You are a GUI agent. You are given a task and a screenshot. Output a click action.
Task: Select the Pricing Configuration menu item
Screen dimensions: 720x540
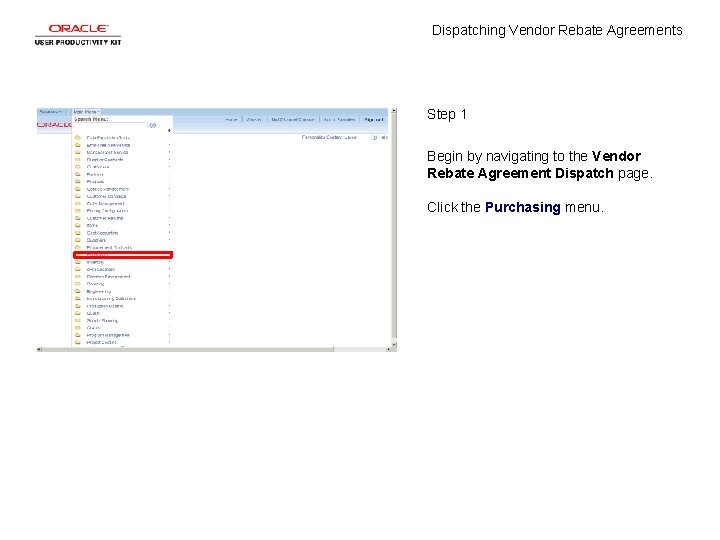click(107, 211)
